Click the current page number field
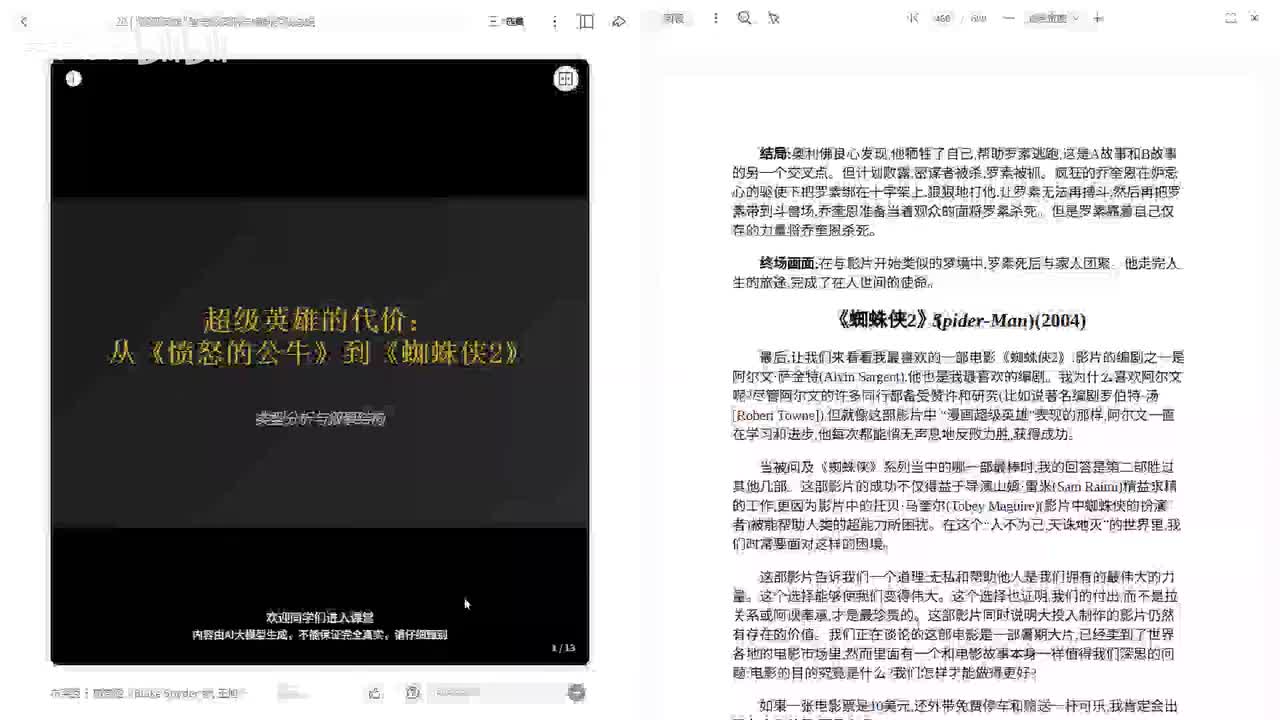1280x720 pixels. pyautogui.click(x=942, y=18)
